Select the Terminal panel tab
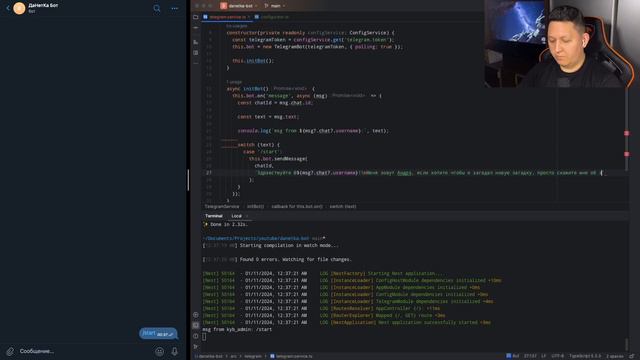This screenshot has width=640, height=360. tap(213, 216)
